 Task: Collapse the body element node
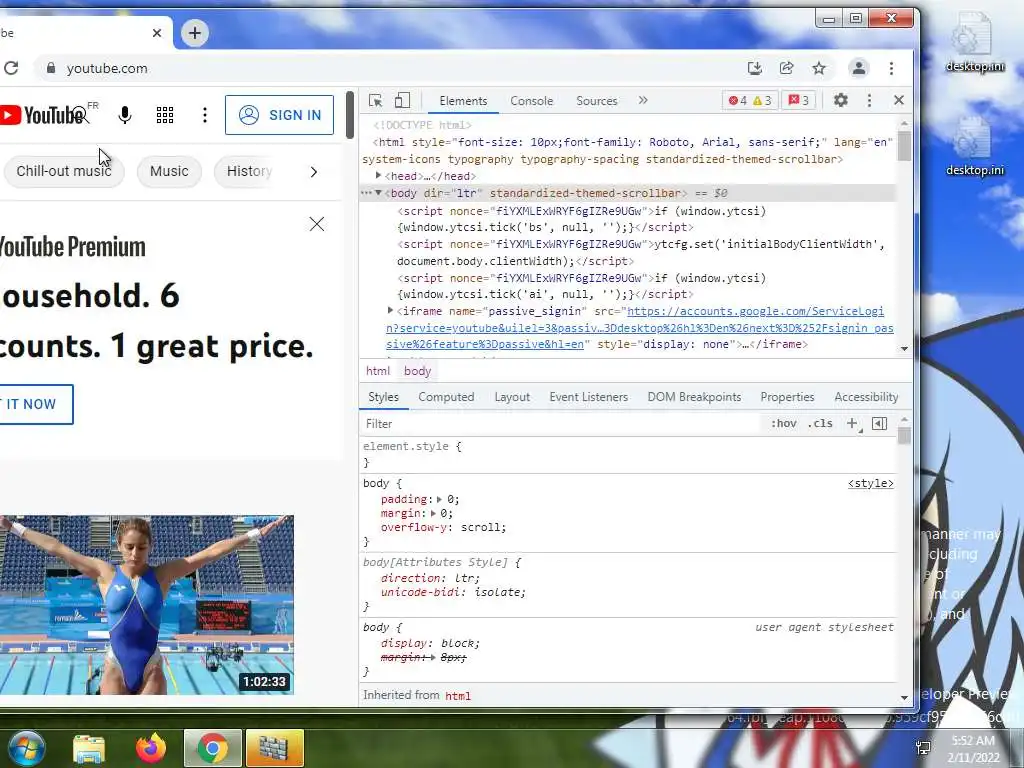[x=378, y=193]
